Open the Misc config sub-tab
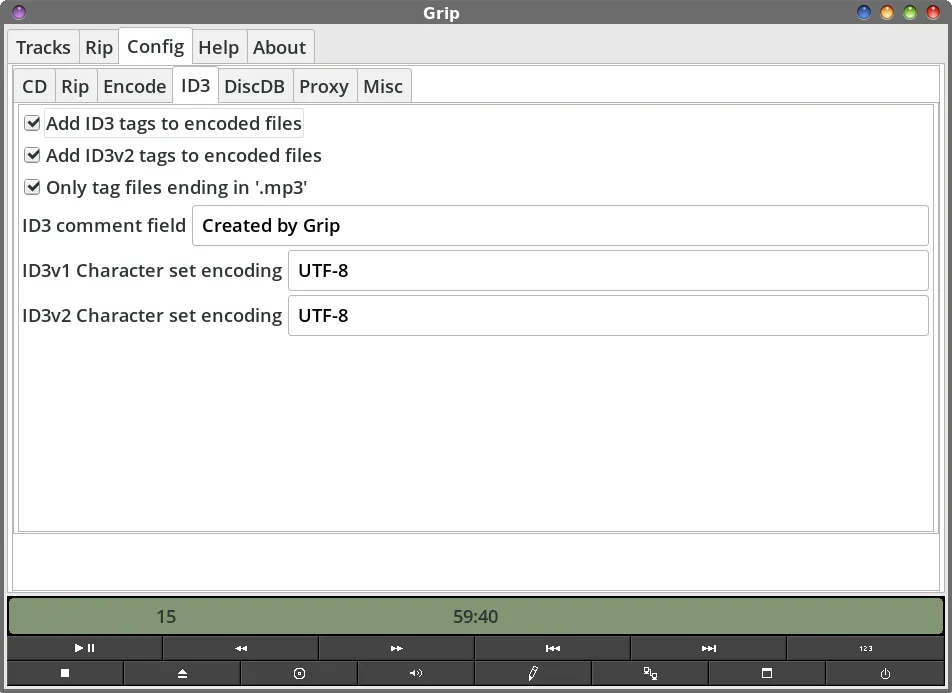 (x=383, y=86)
